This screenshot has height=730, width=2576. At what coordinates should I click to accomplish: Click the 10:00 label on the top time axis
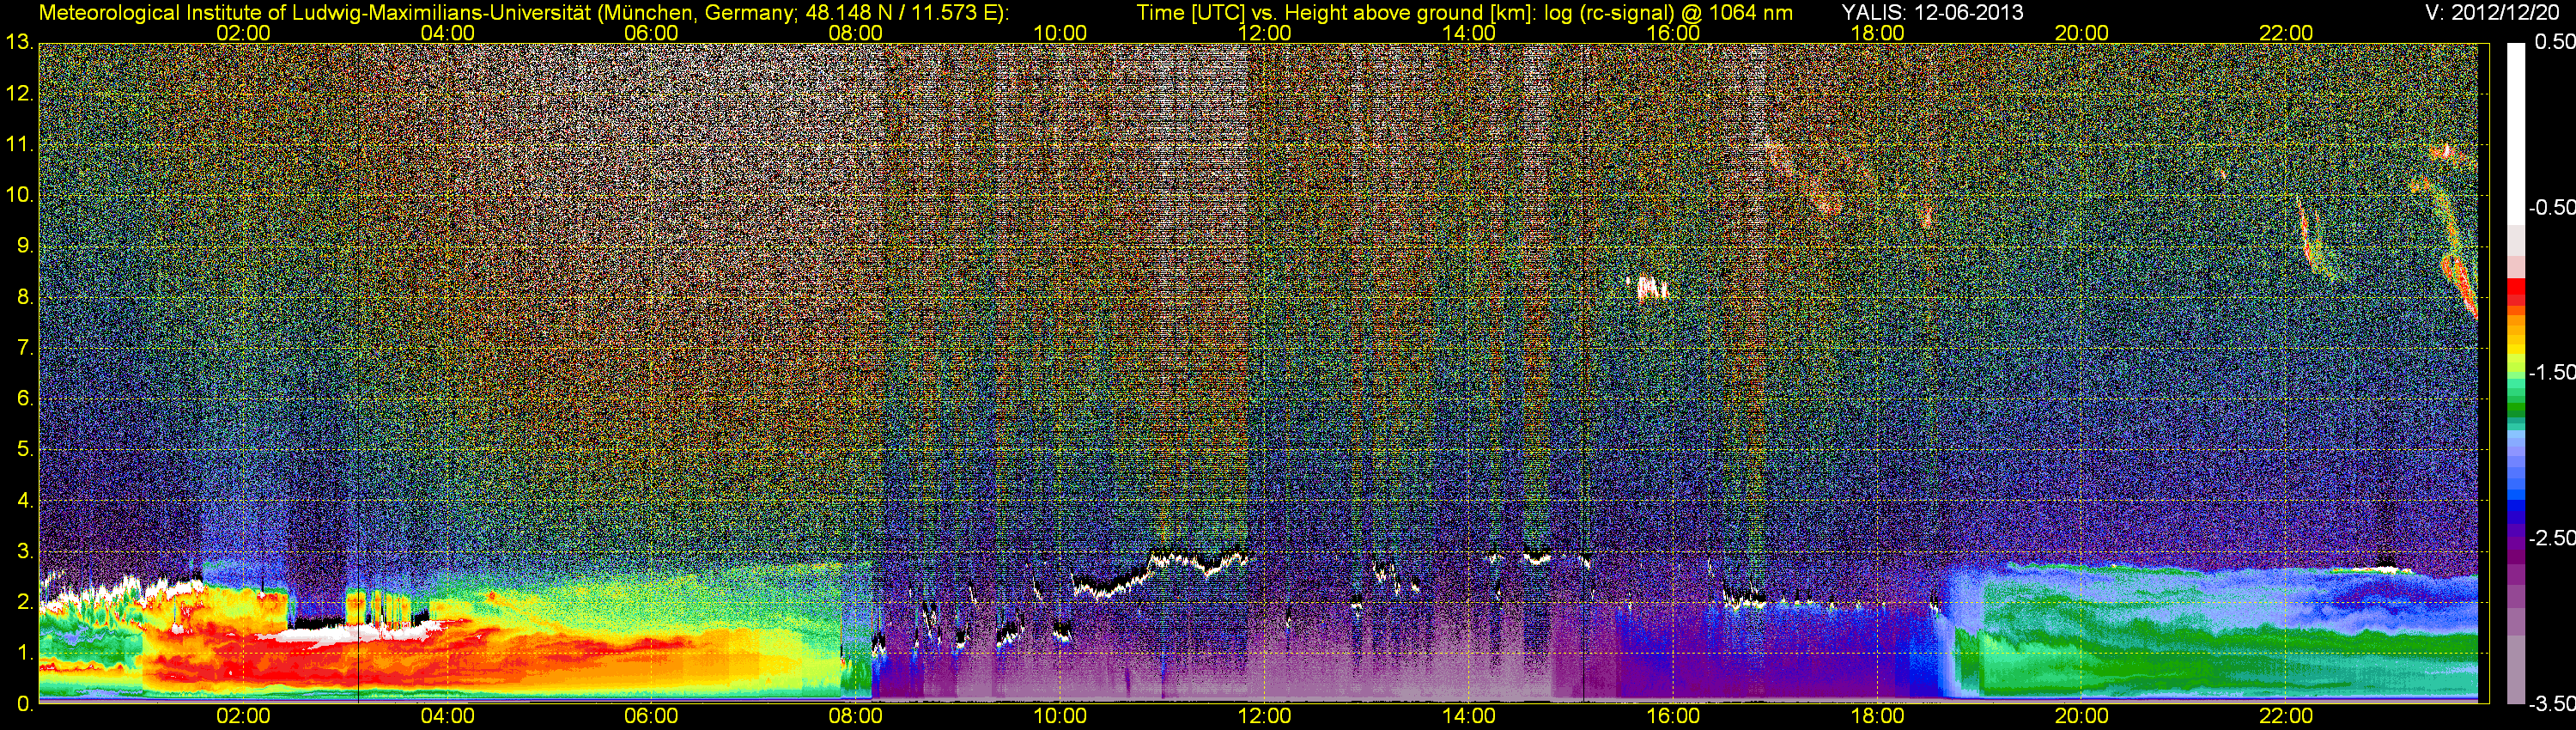pos(1060,33)
